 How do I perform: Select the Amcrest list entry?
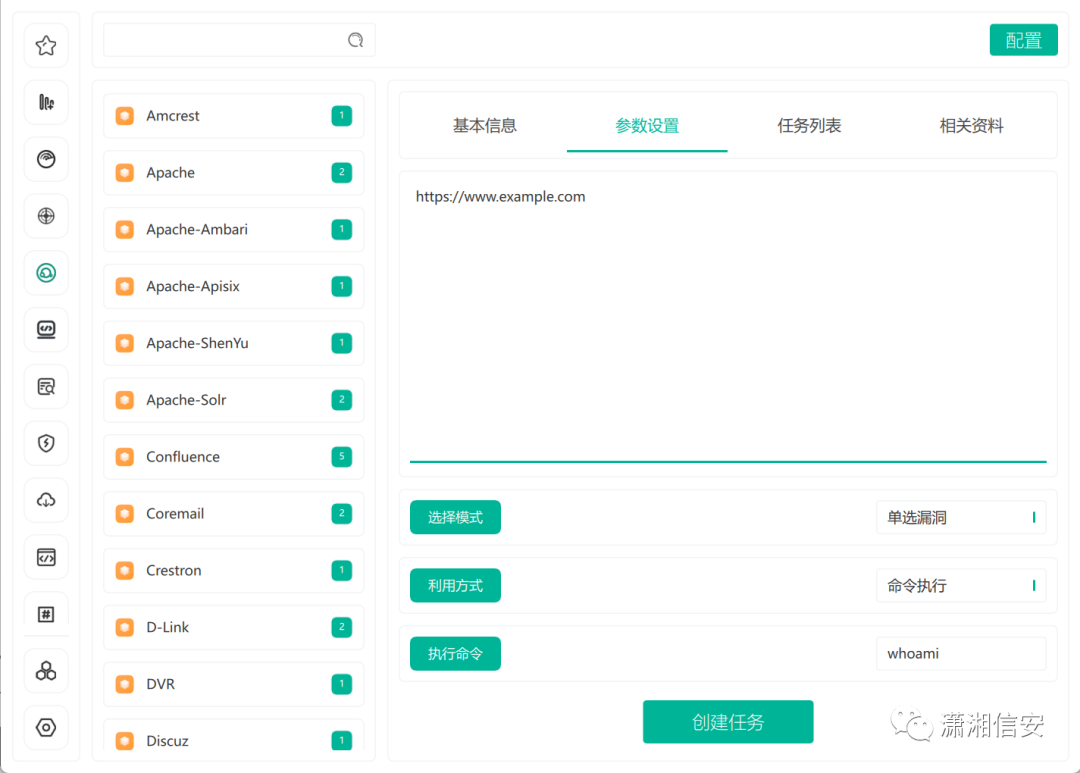tap(233, 116)
